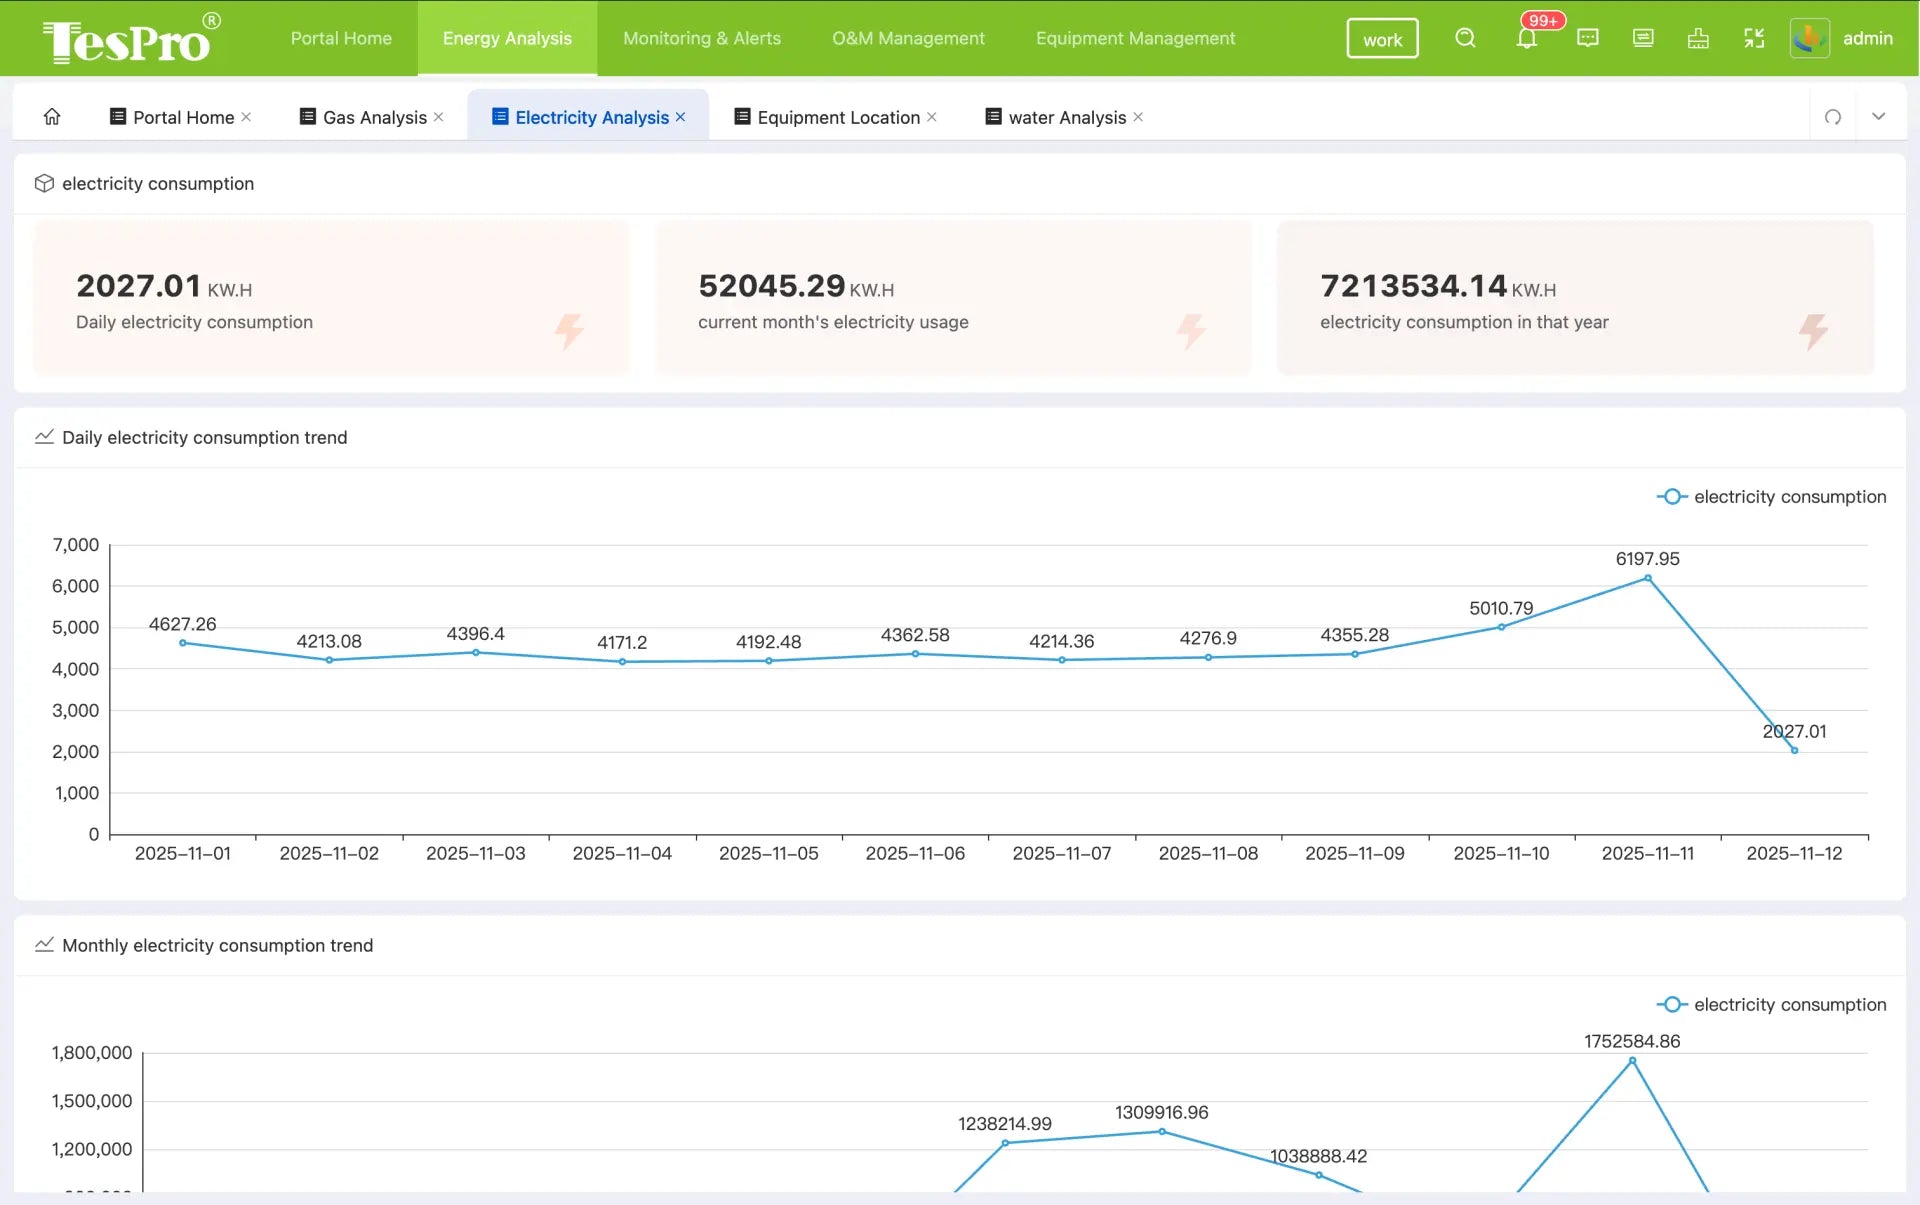Toggle electricity consumption legend in monthly chart
This screenshot has width=1920, height=1205.
pyautogui.click(x=1771, y=1005)
